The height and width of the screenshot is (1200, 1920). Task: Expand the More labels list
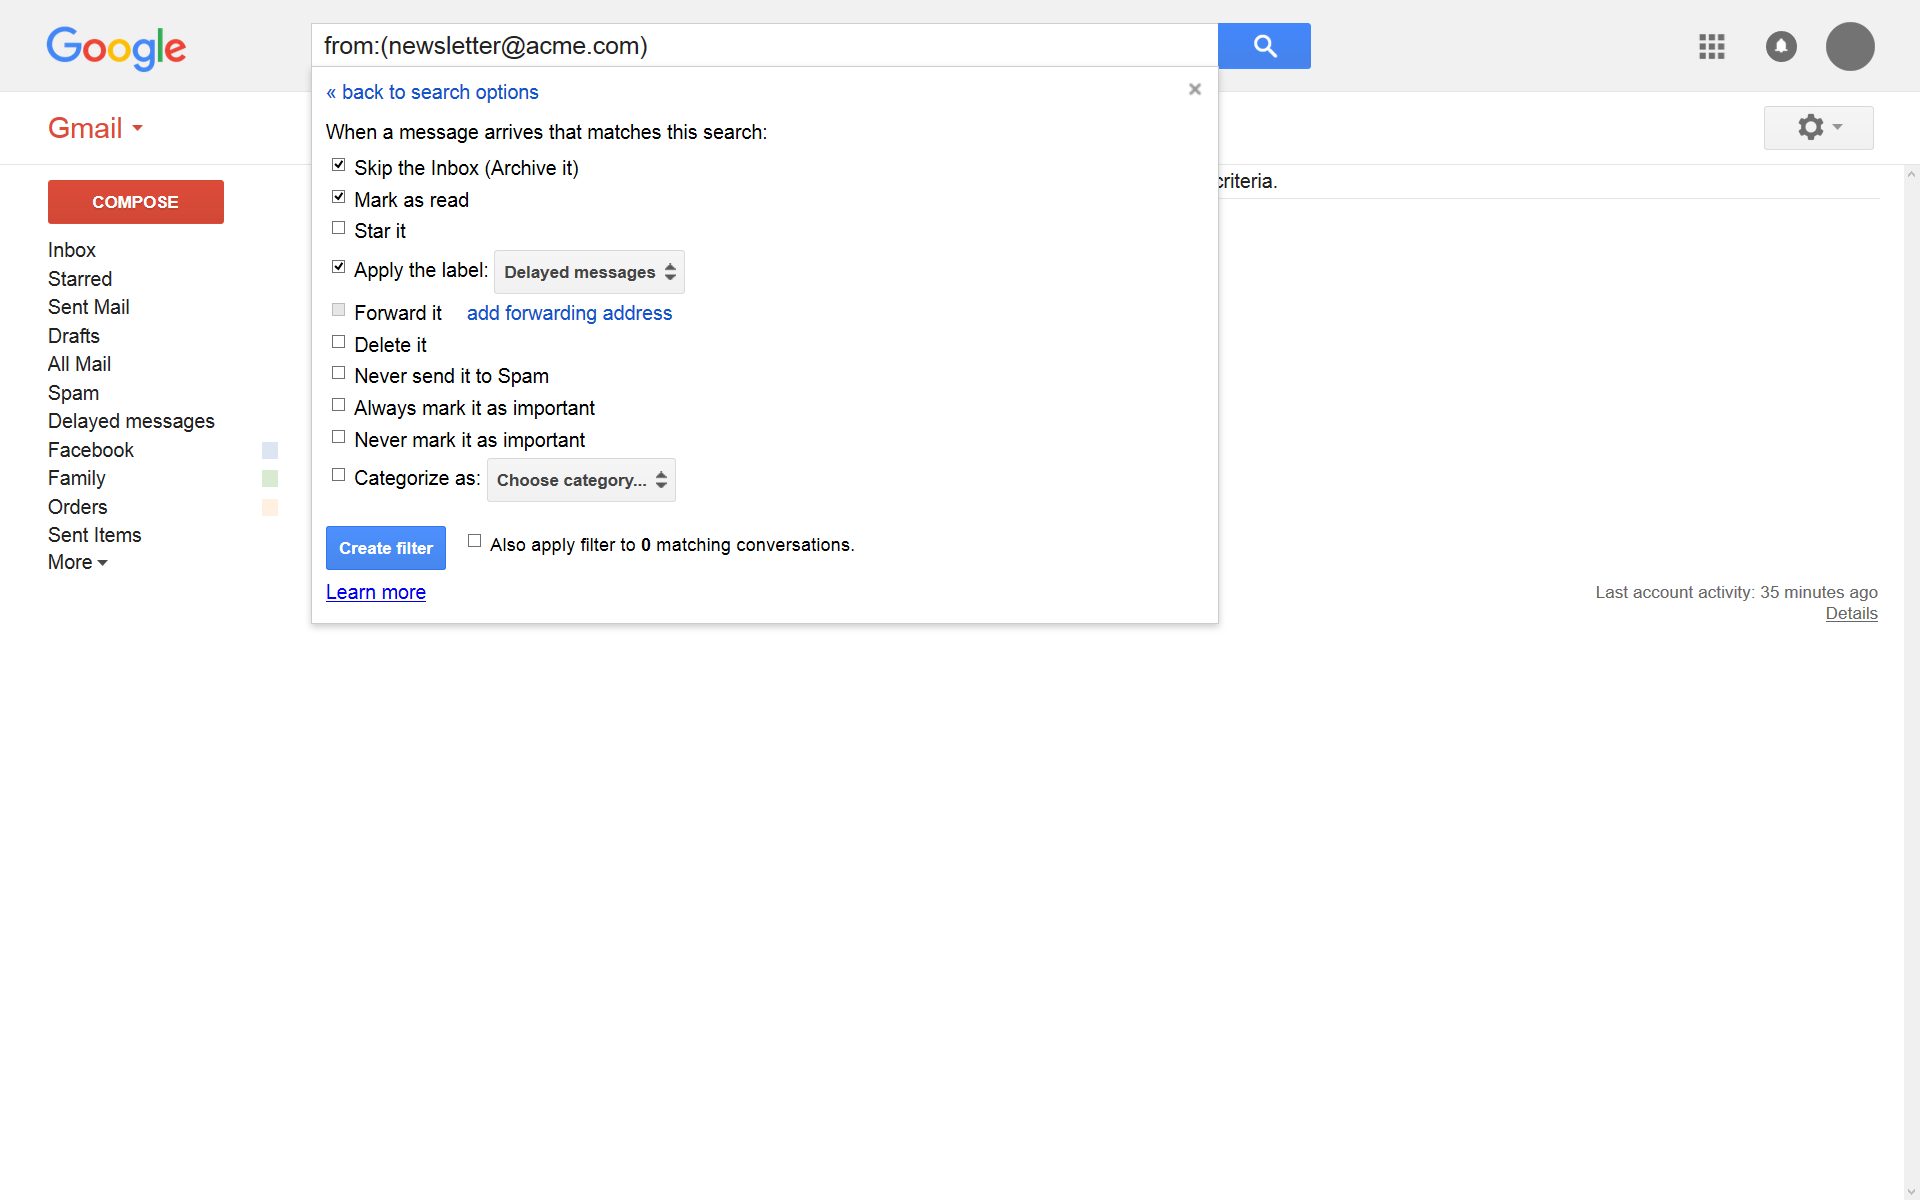[x=78, y=562]
